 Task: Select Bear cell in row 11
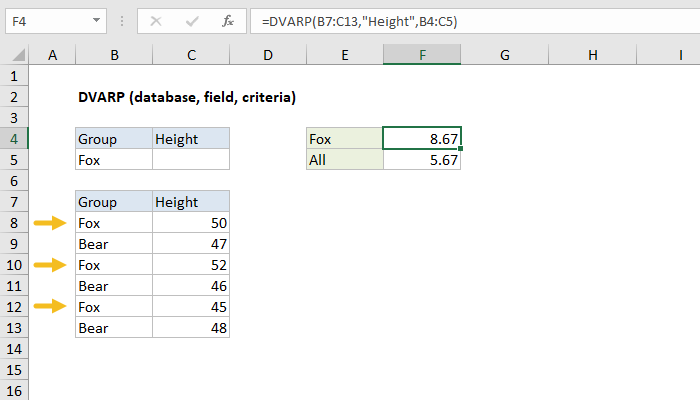[114, 286]
